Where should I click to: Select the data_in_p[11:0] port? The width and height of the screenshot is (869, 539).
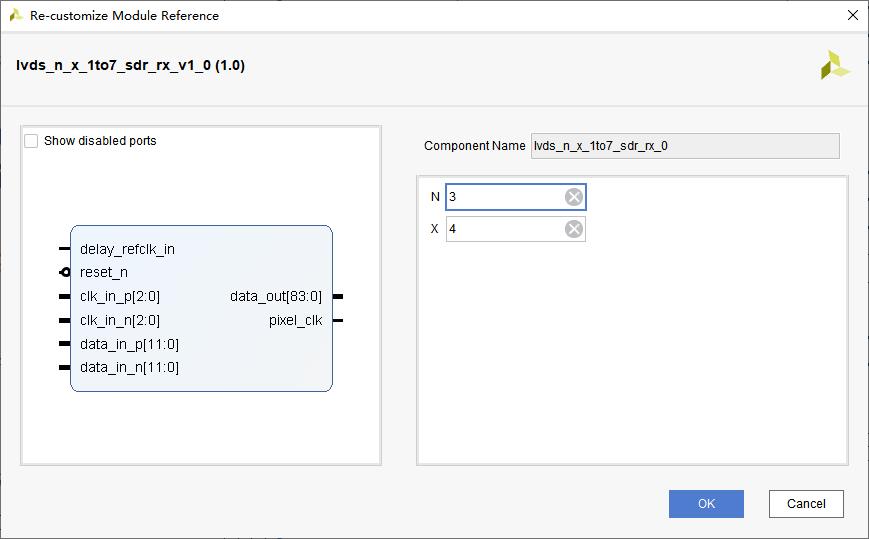[x=129, y=344]
